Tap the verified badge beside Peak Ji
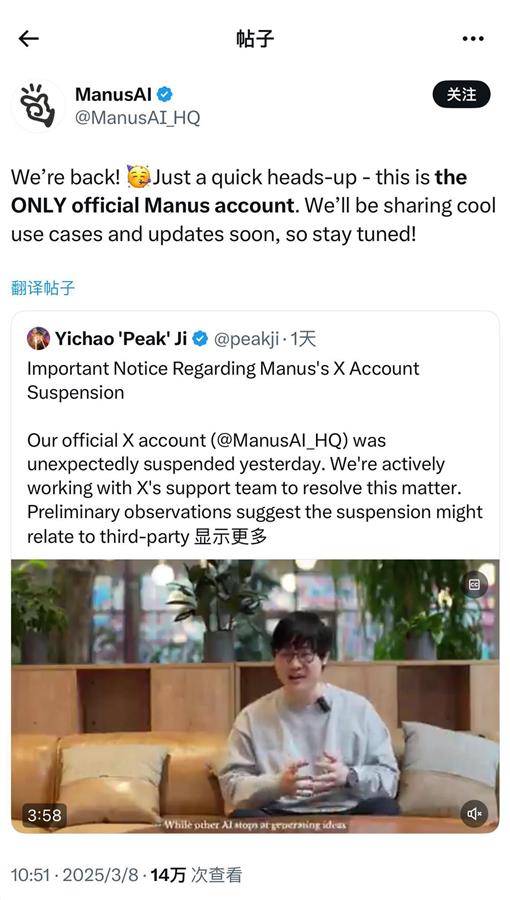 pos(200,339)
